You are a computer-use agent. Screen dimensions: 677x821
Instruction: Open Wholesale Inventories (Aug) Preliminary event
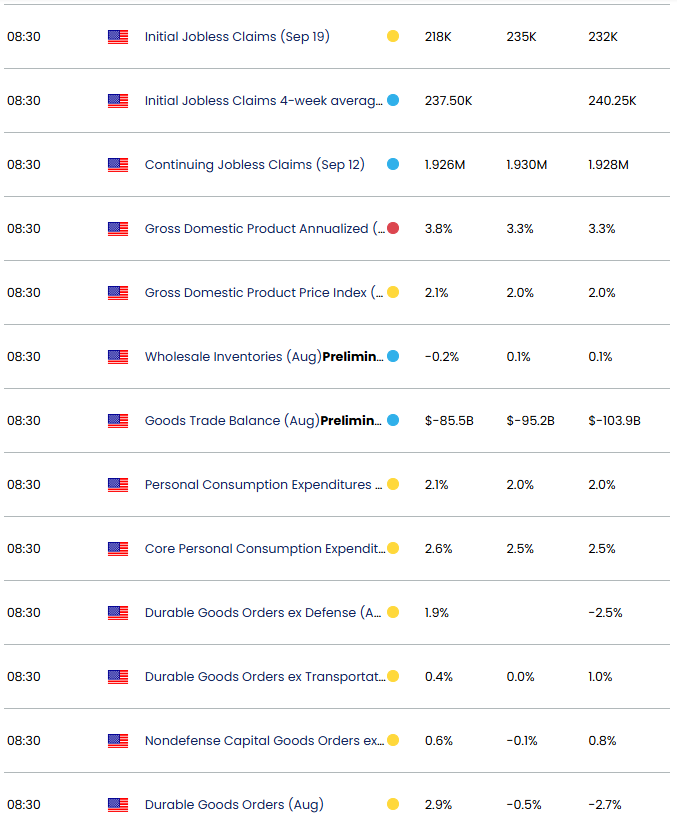point(263,357)
